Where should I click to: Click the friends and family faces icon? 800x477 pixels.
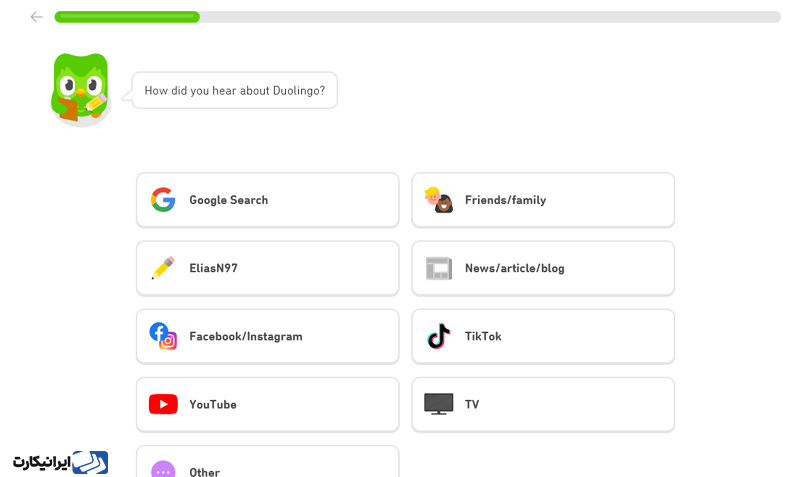tap(439, 200)
